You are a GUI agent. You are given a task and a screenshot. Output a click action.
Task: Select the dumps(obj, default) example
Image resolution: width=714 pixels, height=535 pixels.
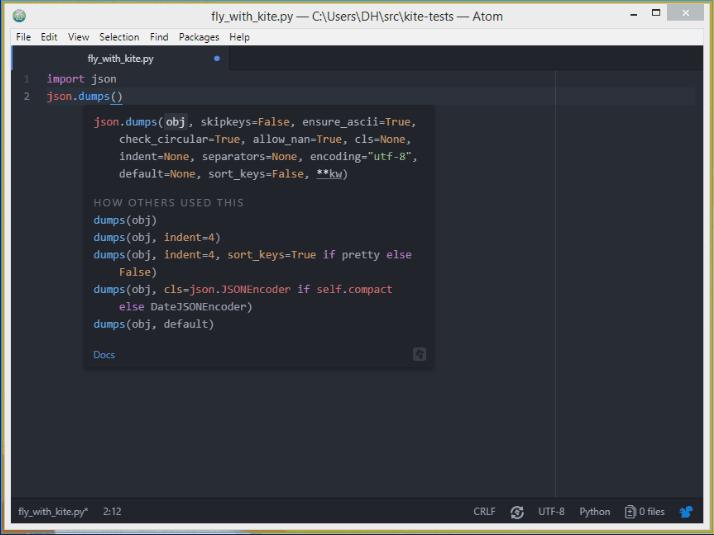[153, 324]
